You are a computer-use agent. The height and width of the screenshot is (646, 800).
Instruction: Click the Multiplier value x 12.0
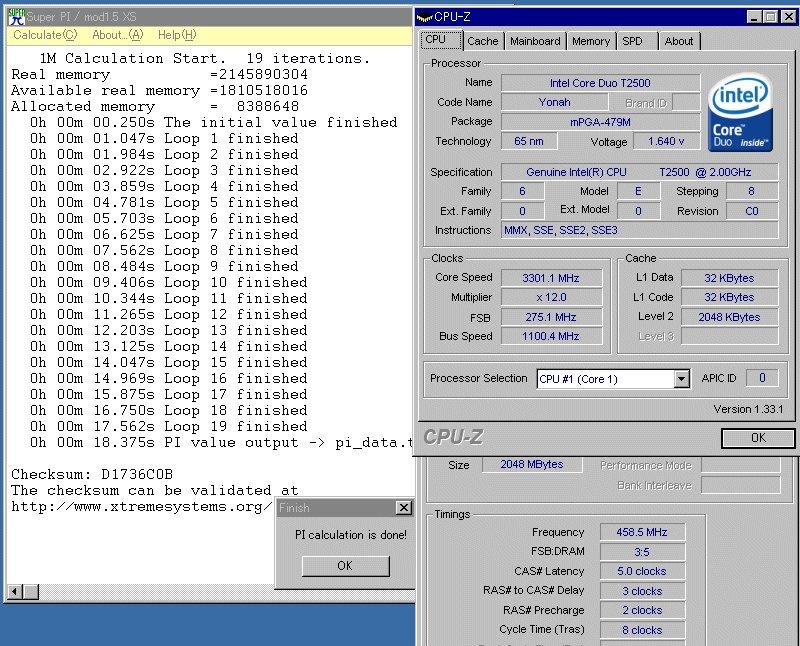pos(551,297)
